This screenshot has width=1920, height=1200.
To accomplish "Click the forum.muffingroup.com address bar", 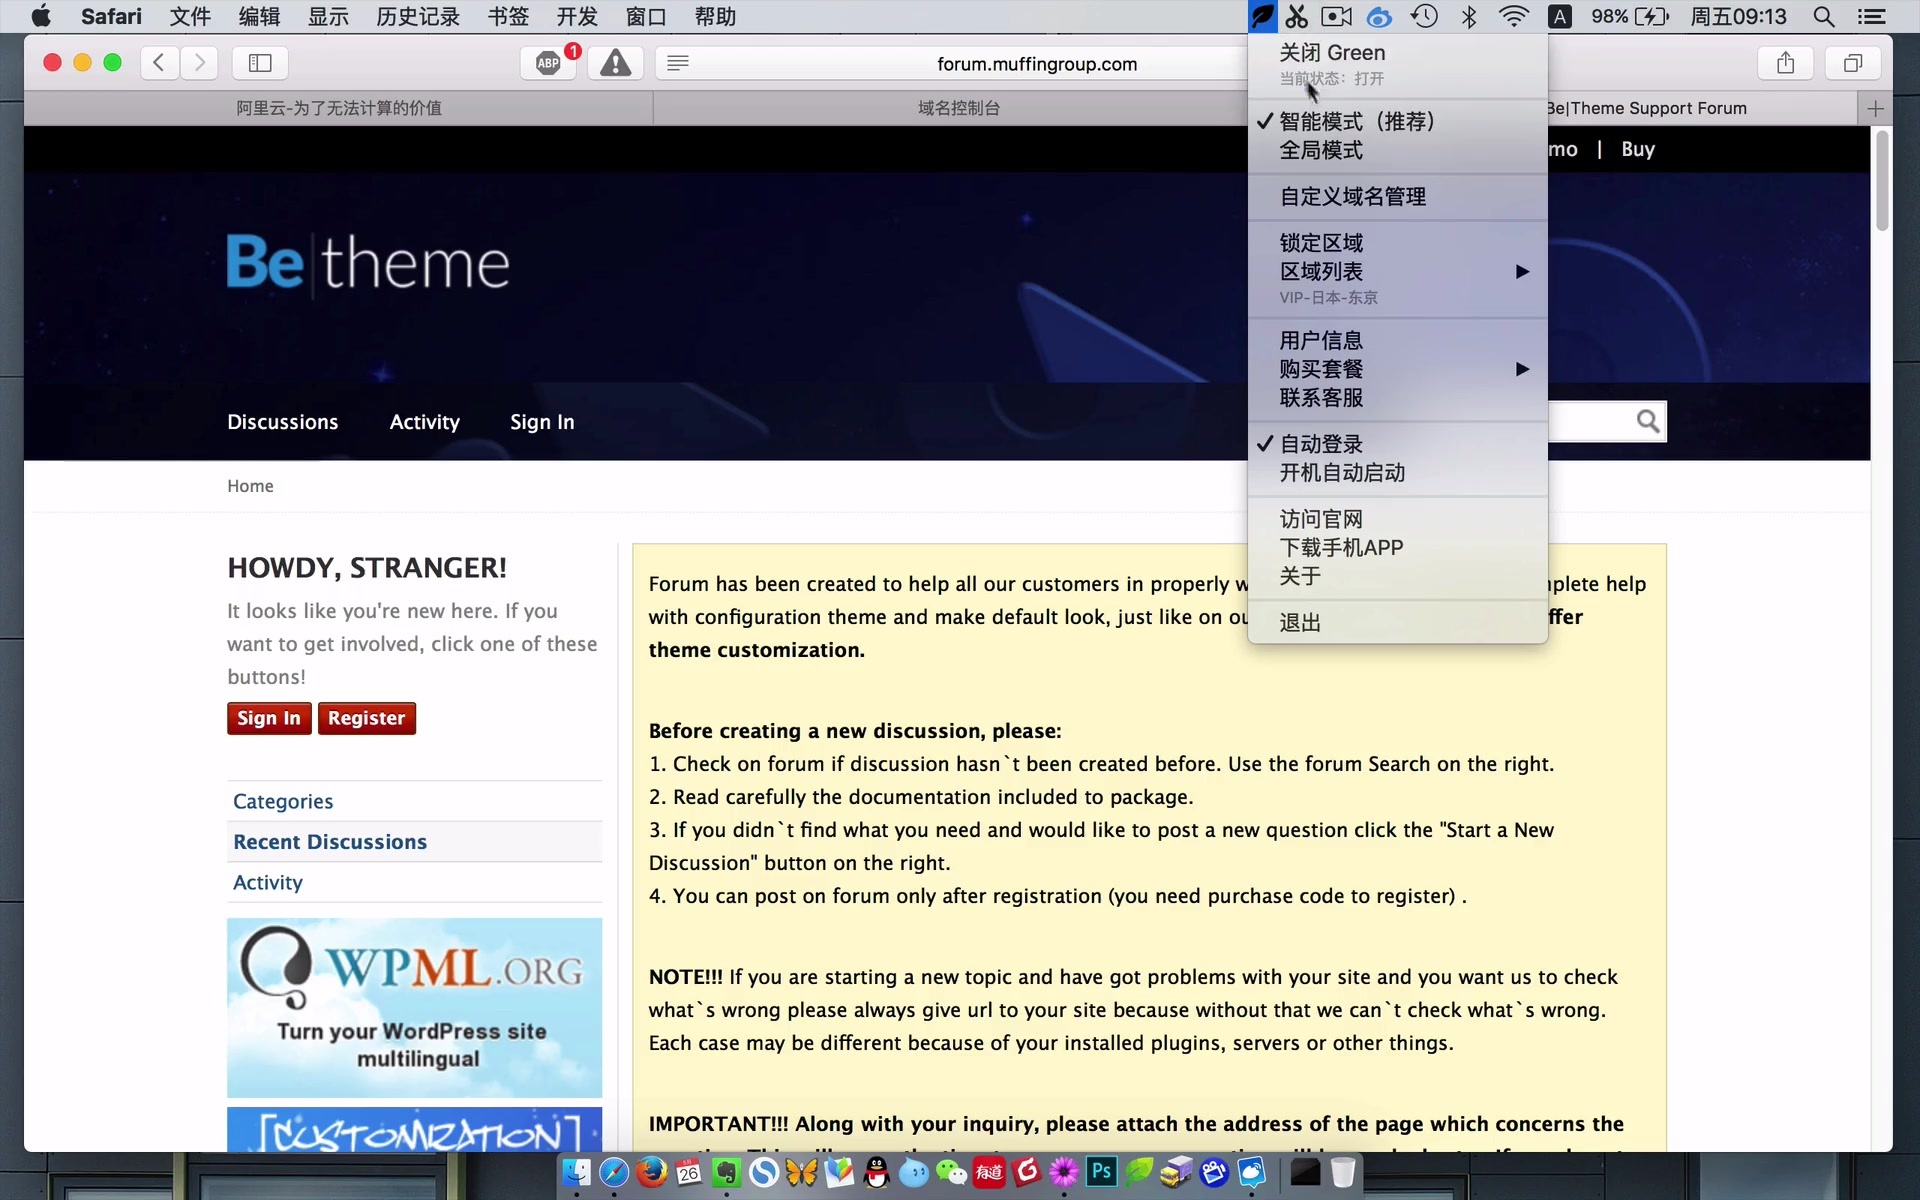I will [x=1036, y=63].
